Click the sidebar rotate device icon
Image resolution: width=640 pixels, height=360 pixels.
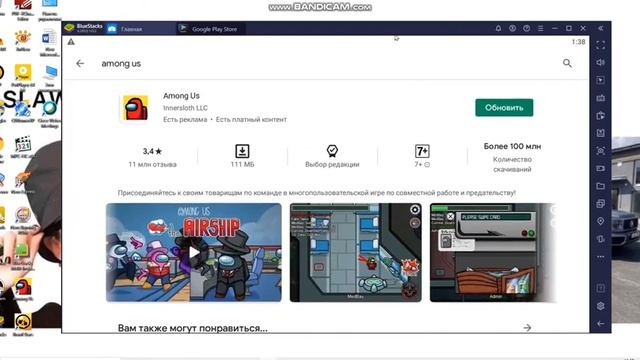(x=600, y=239)
